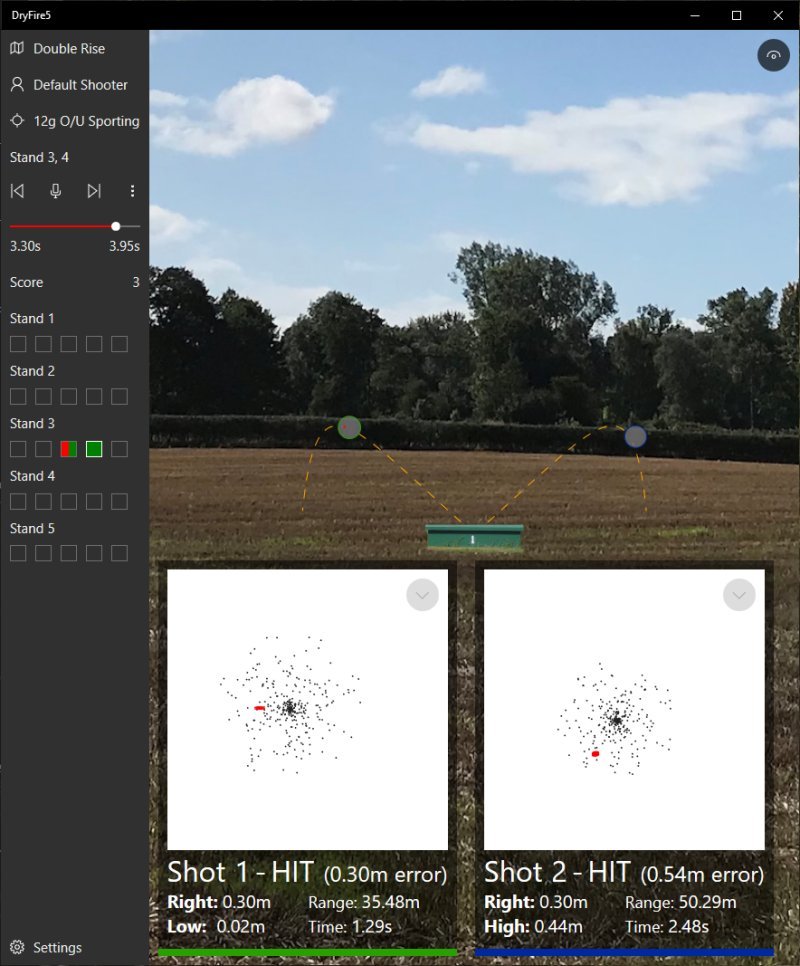Collapse the Shot 1 pattern panel
The image size is (800, 966).
(422, 595)
